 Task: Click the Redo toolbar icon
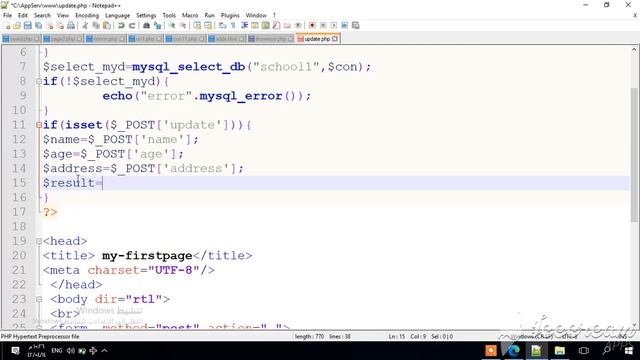pos(132,25)
